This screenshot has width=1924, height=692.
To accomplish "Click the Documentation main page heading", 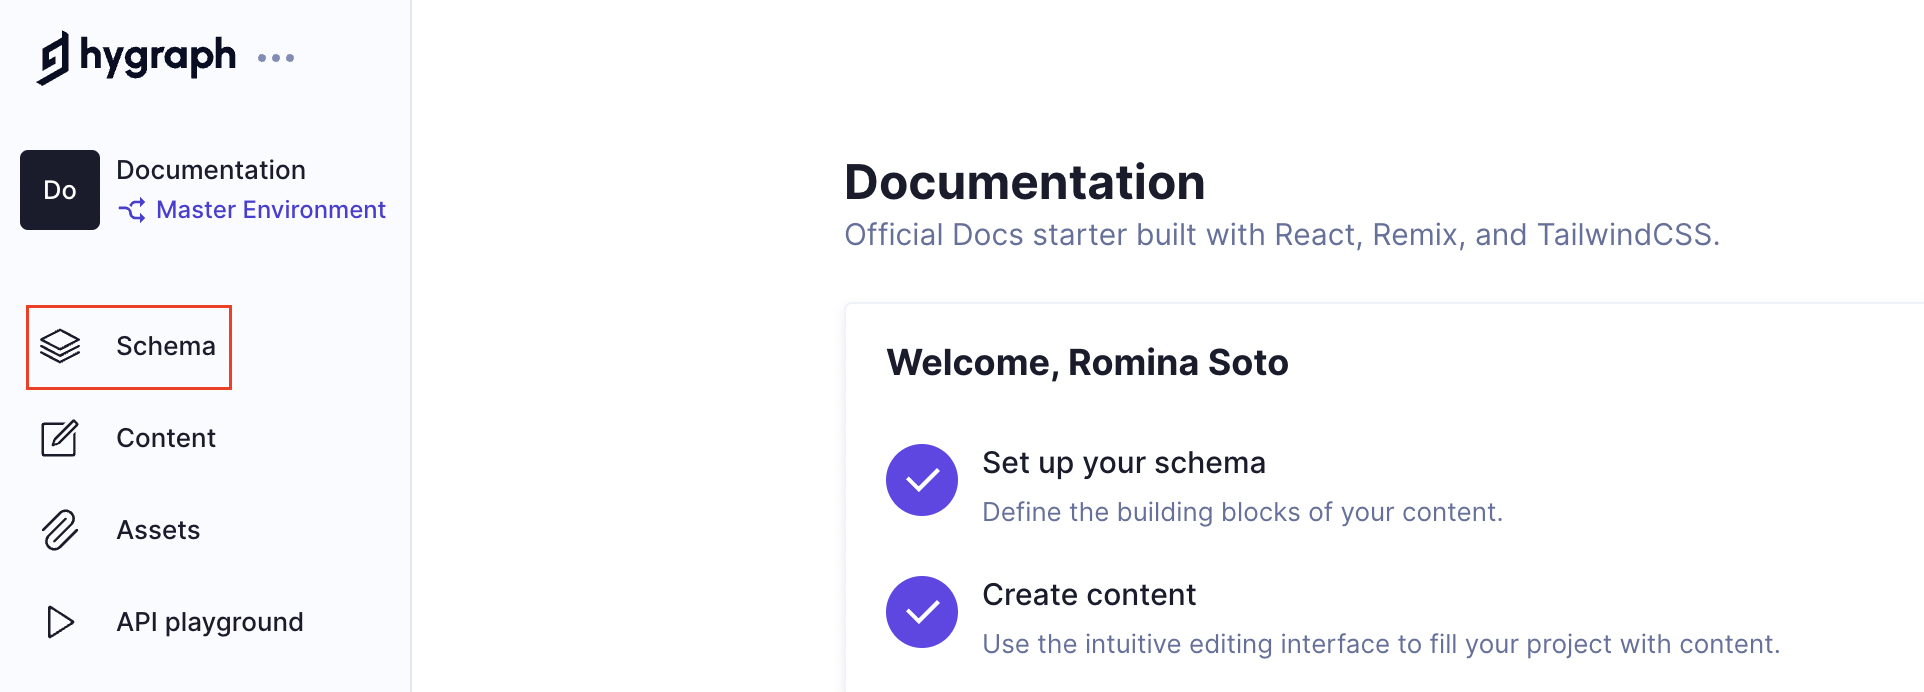I will point(1025,182).
